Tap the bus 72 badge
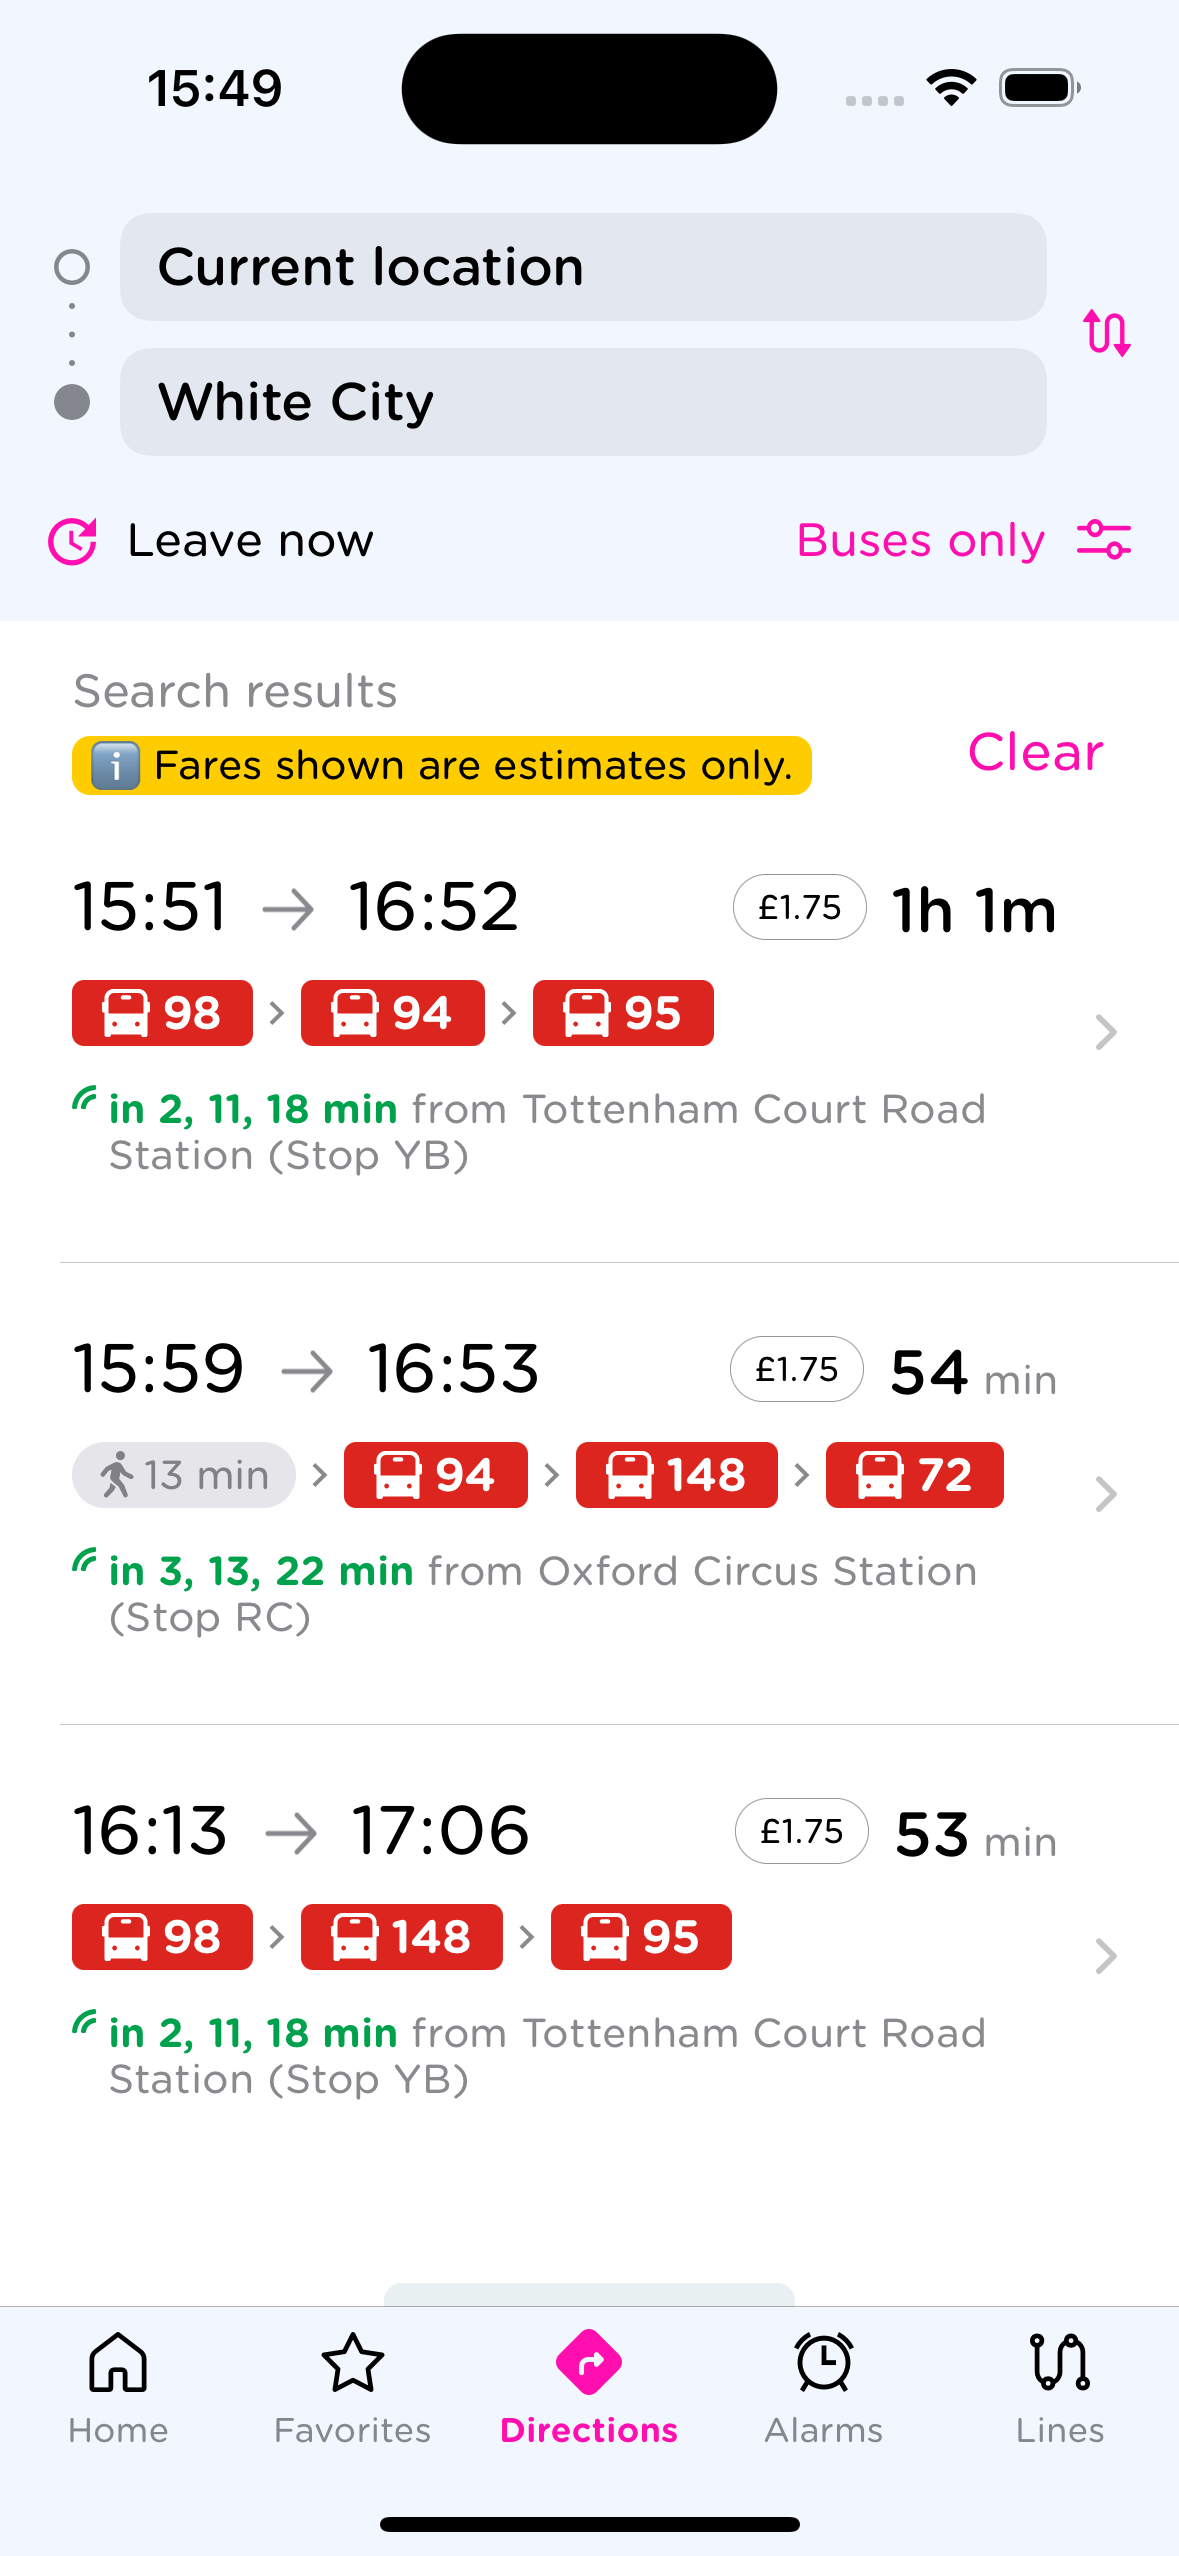The height and width of the screenshot is (2556, 1179). click(914, 1475)
